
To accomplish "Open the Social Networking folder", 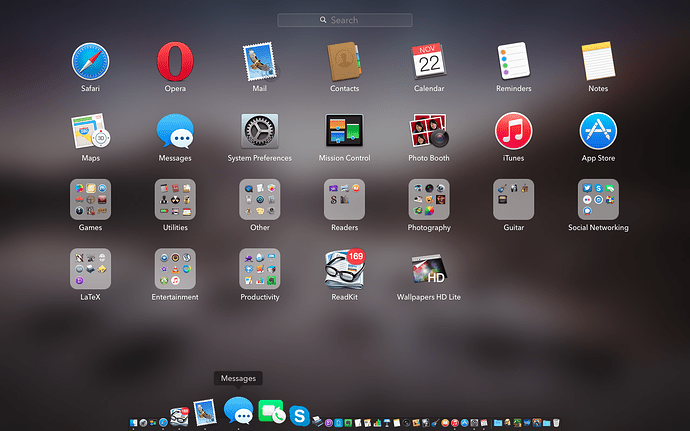I will 598,200.
